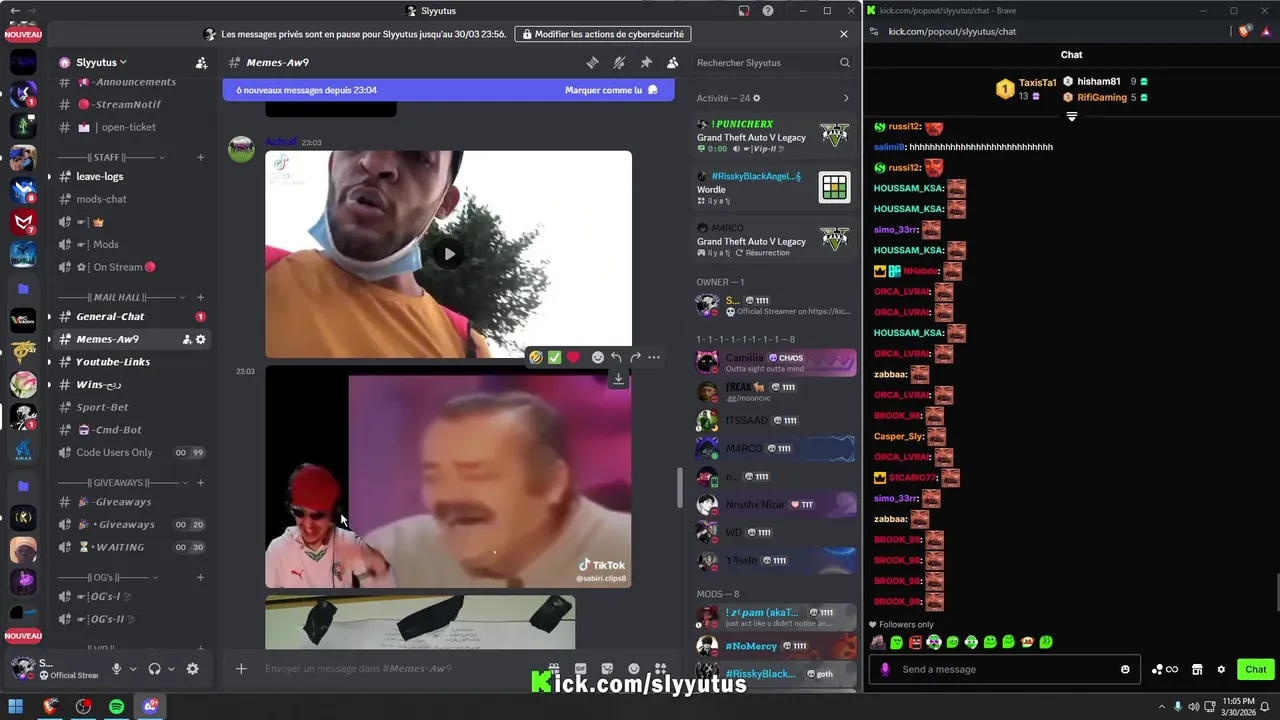Open Discord user settings gear
Screen dimensions: 1280x720
coord(193,669)
